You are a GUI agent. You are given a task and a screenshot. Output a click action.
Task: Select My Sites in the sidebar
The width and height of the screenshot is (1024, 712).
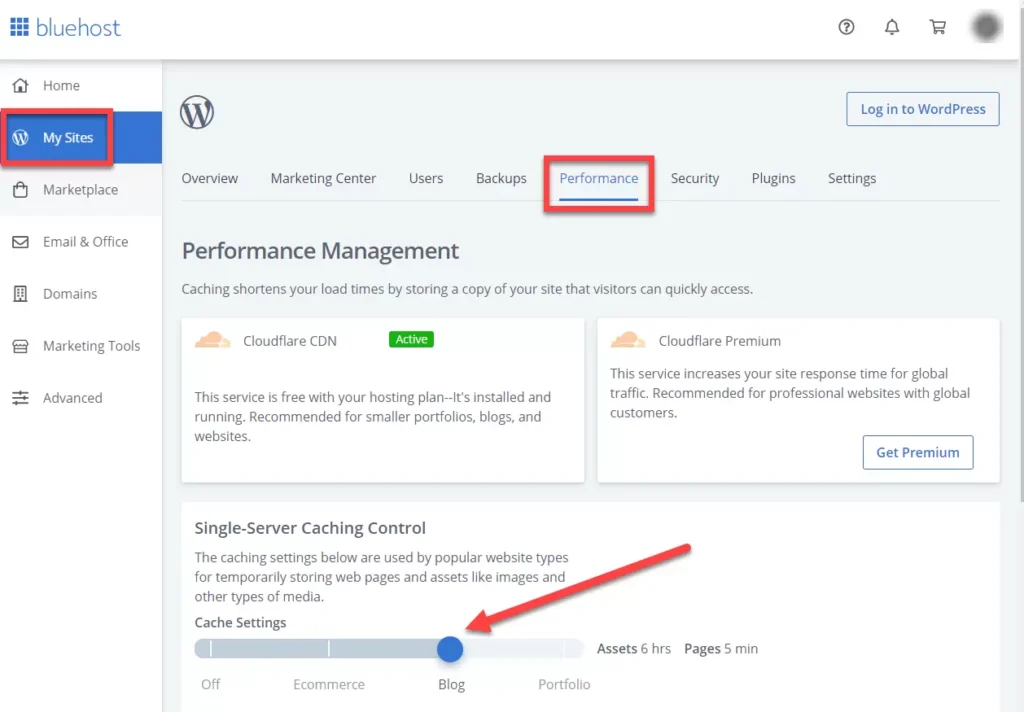(81, 137)
